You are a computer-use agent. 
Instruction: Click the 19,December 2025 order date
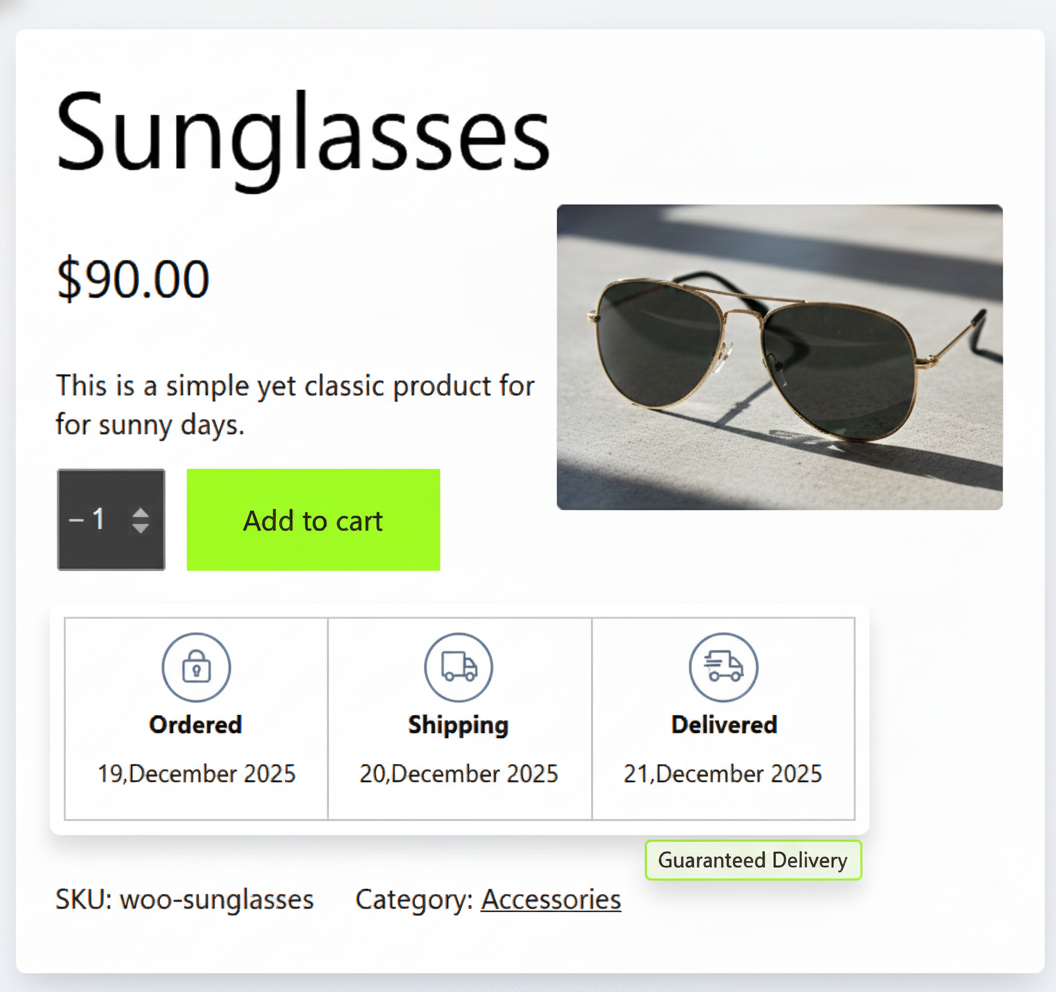coord(196,774)
